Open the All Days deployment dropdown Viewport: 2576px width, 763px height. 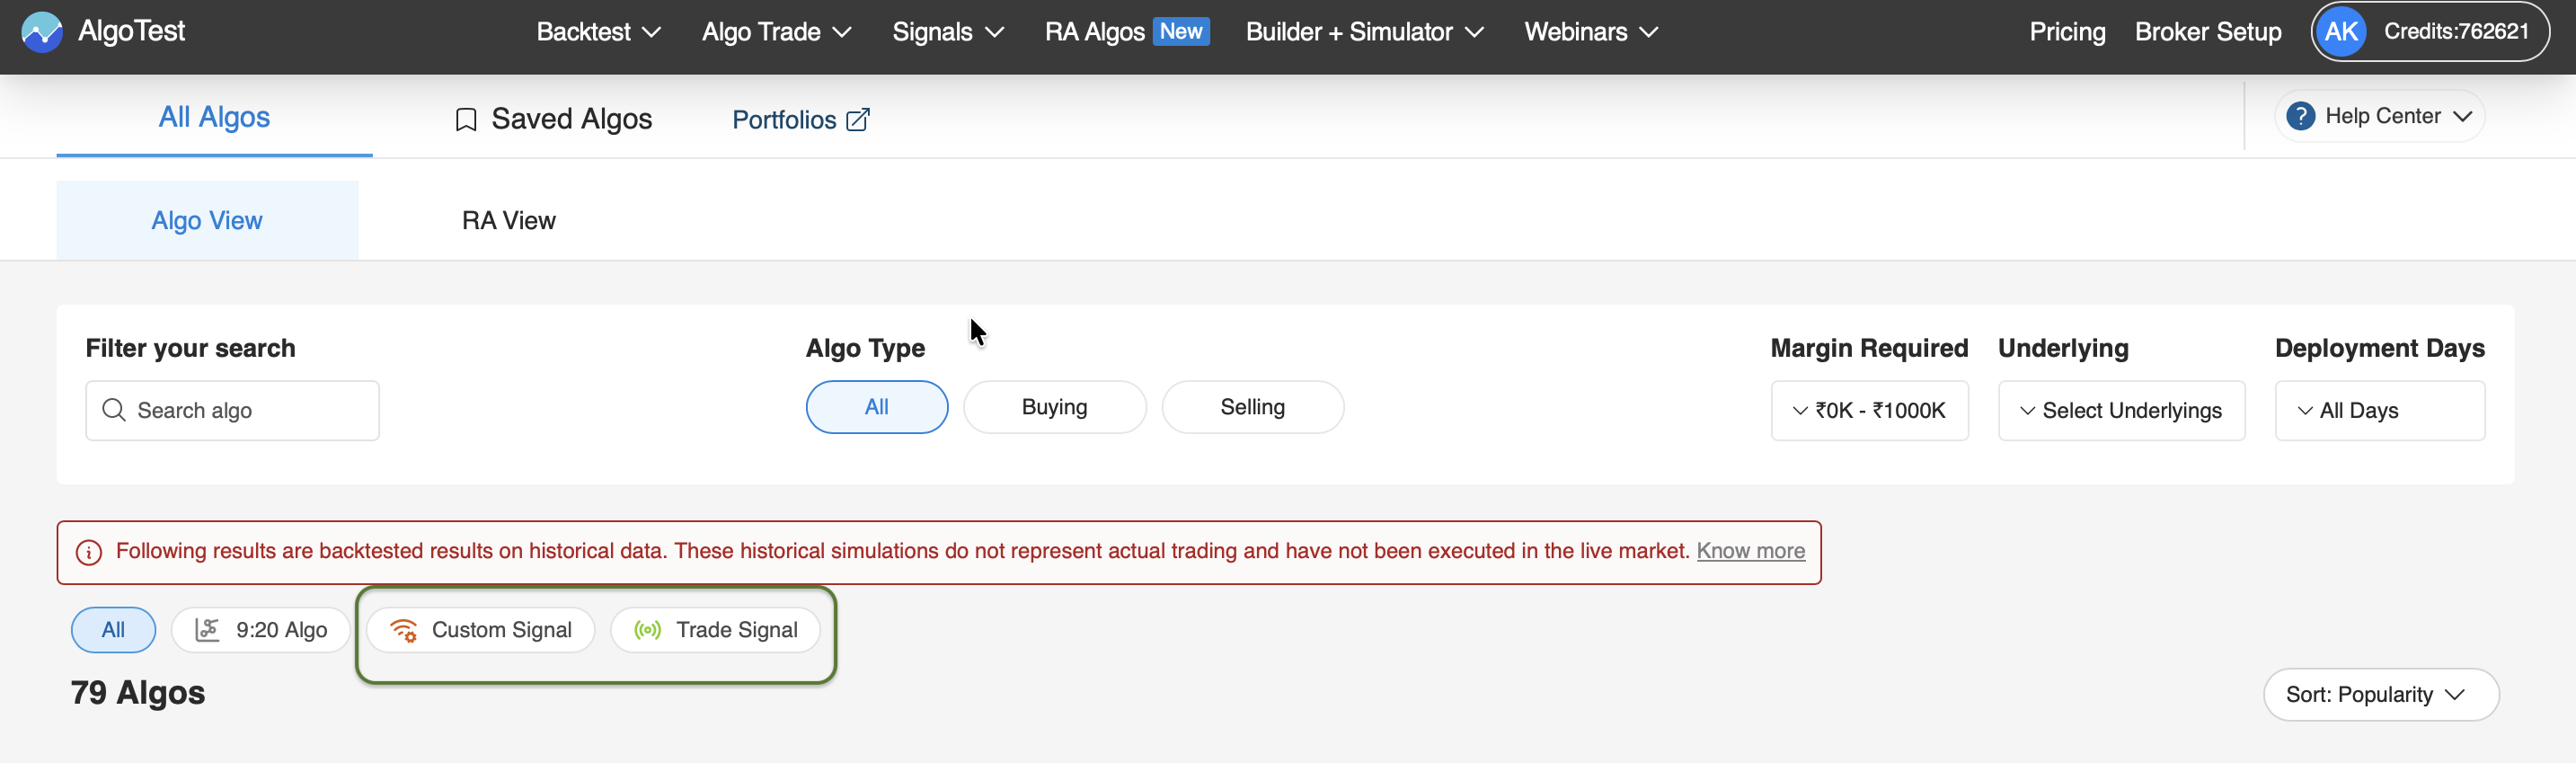tap(2379, 410)
